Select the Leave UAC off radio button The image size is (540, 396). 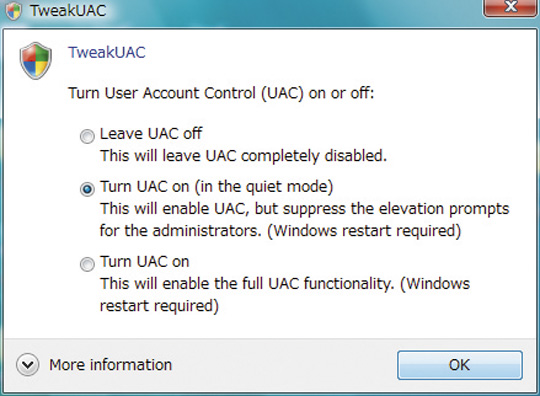point(87,136)
